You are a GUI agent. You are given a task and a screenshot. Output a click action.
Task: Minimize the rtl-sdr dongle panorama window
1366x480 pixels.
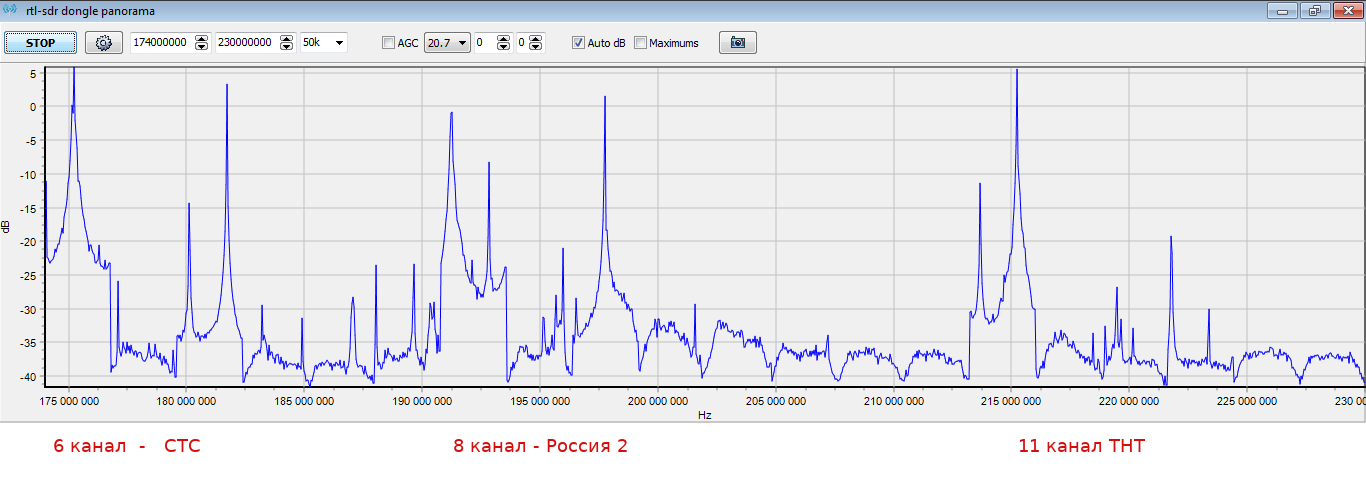pos(1282,10)
